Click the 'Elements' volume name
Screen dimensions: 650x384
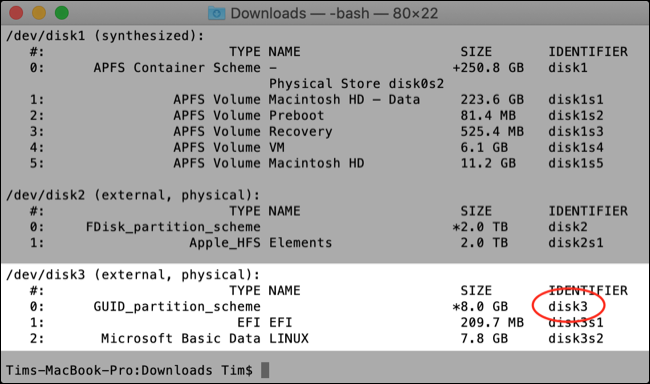pyautogui.click(x=301, y=243)
